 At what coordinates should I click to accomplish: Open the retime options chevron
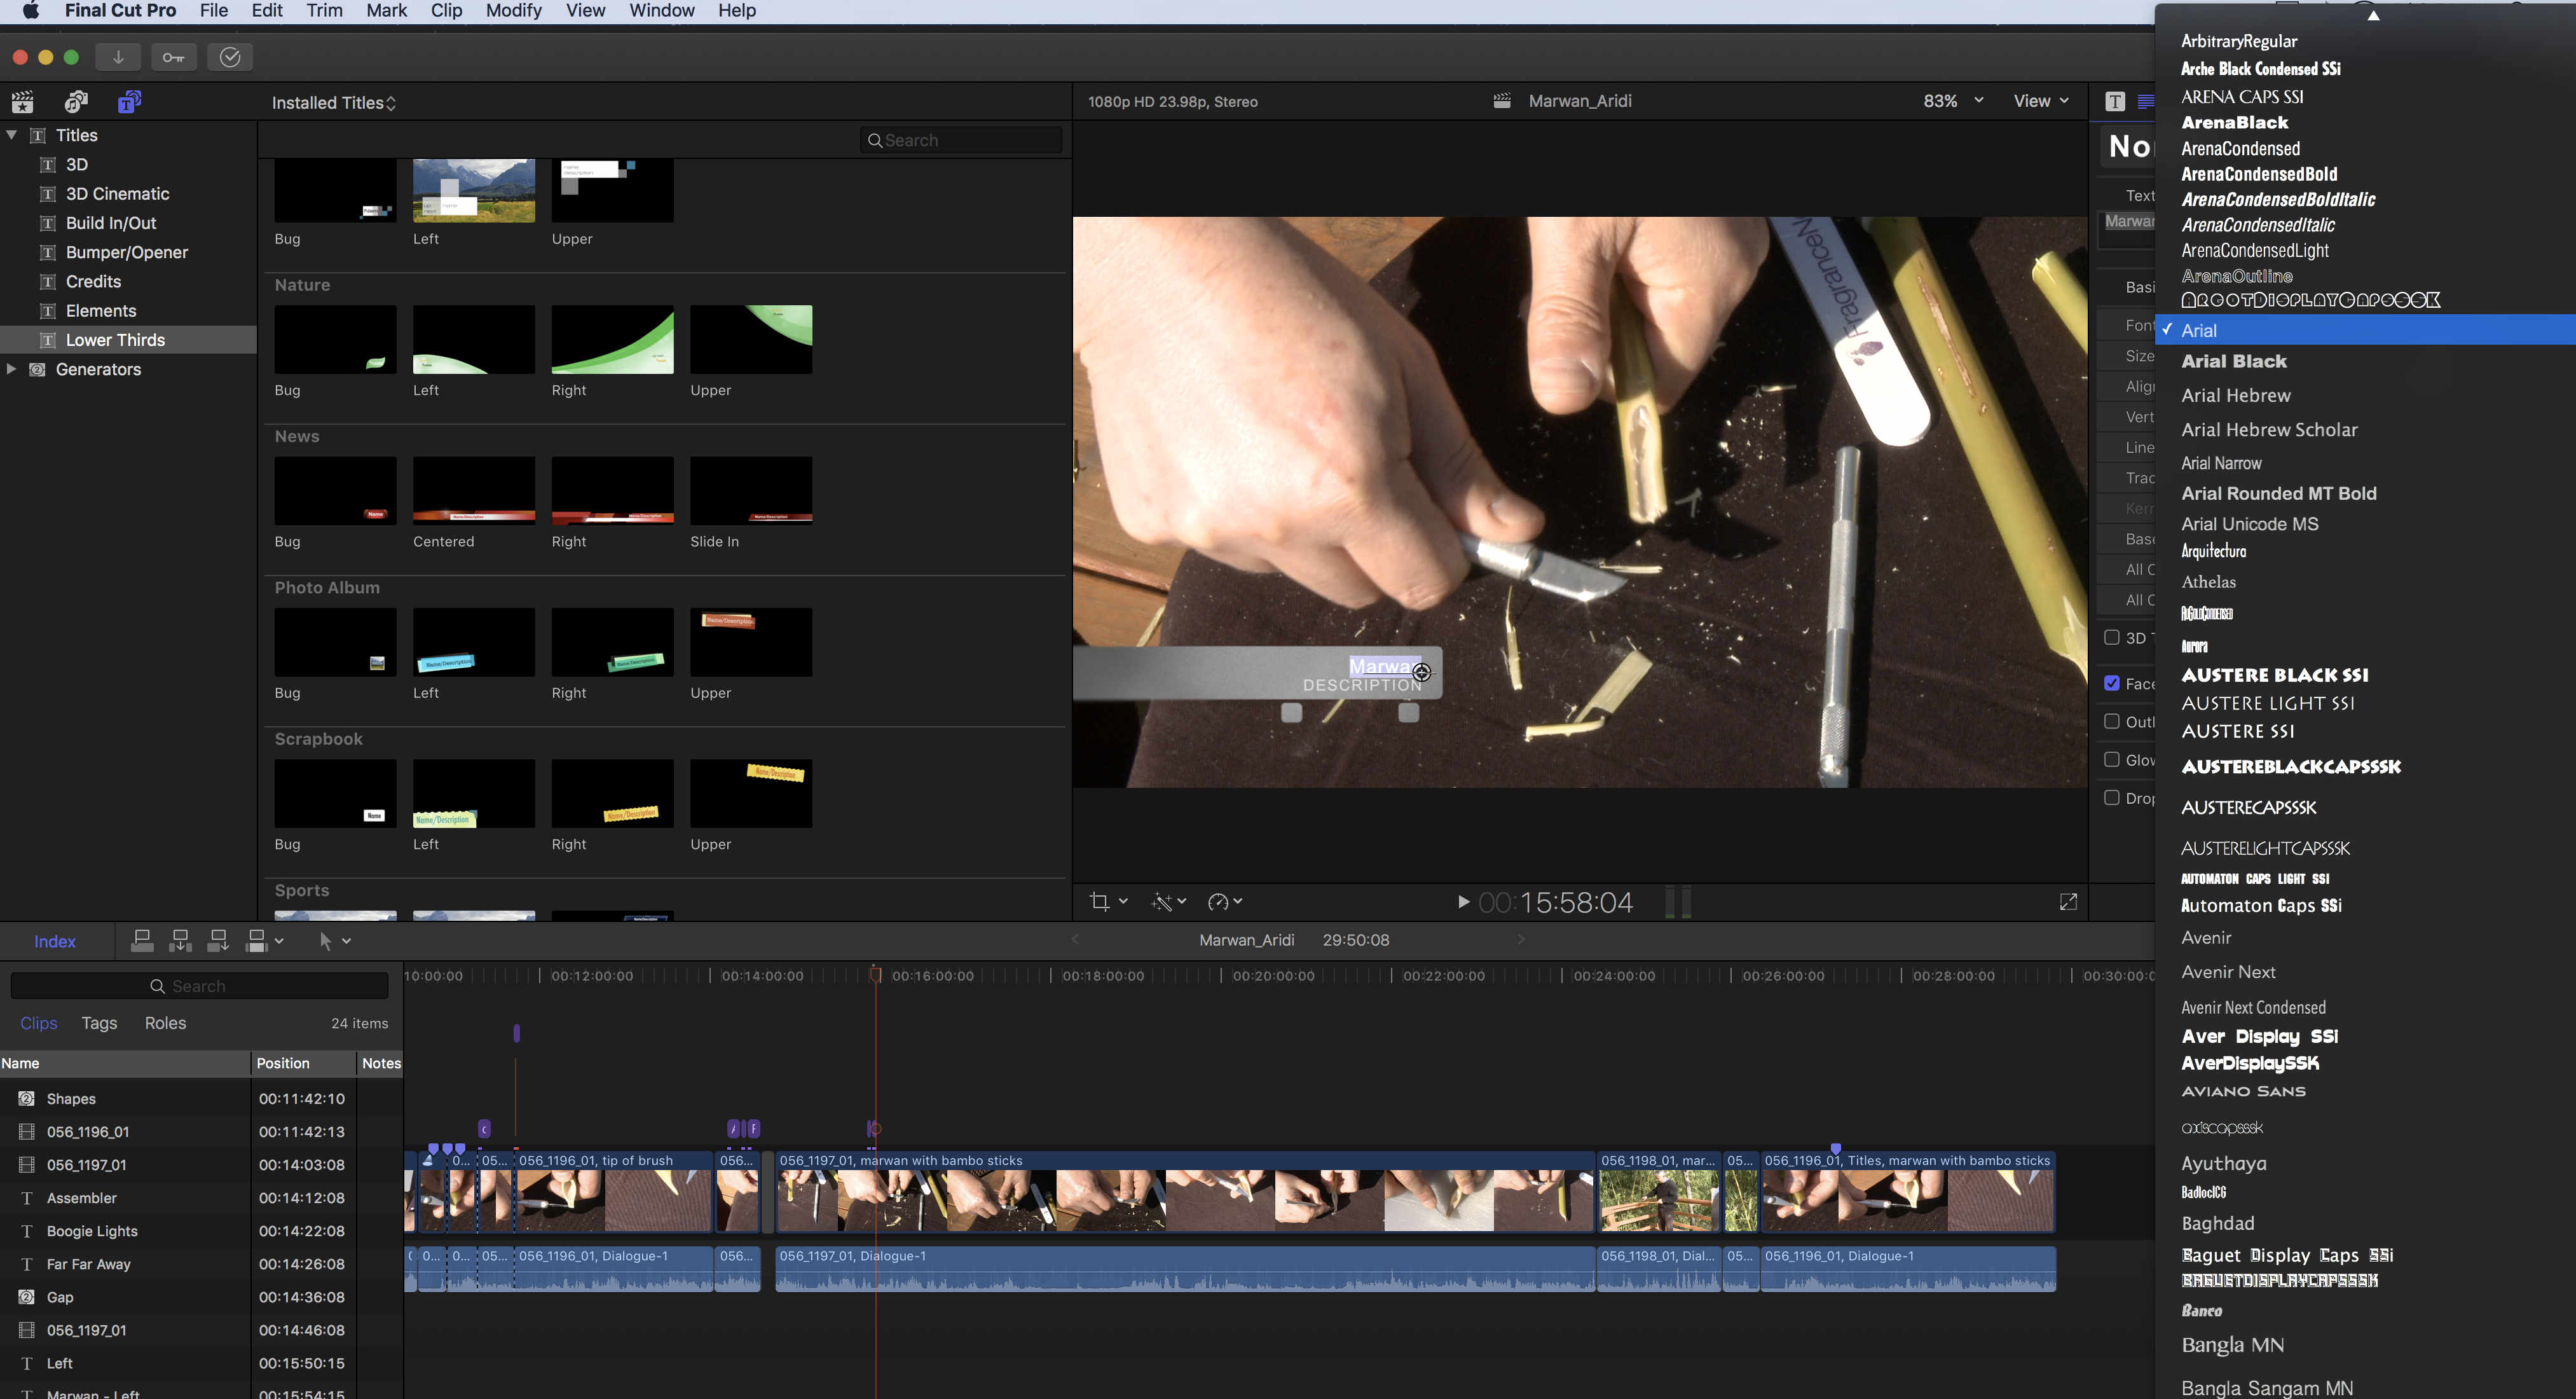1238,901
